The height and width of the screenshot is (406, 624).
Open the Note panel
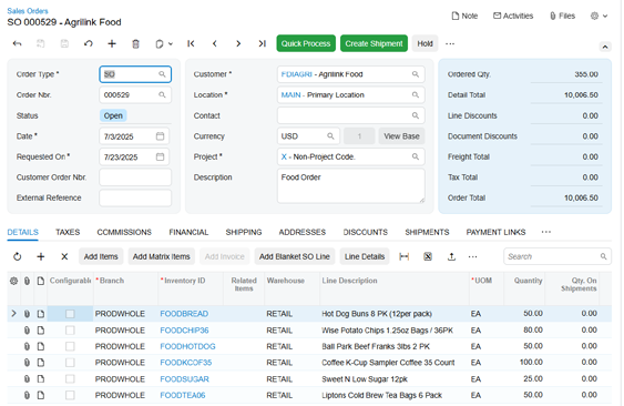click(465, 16)
